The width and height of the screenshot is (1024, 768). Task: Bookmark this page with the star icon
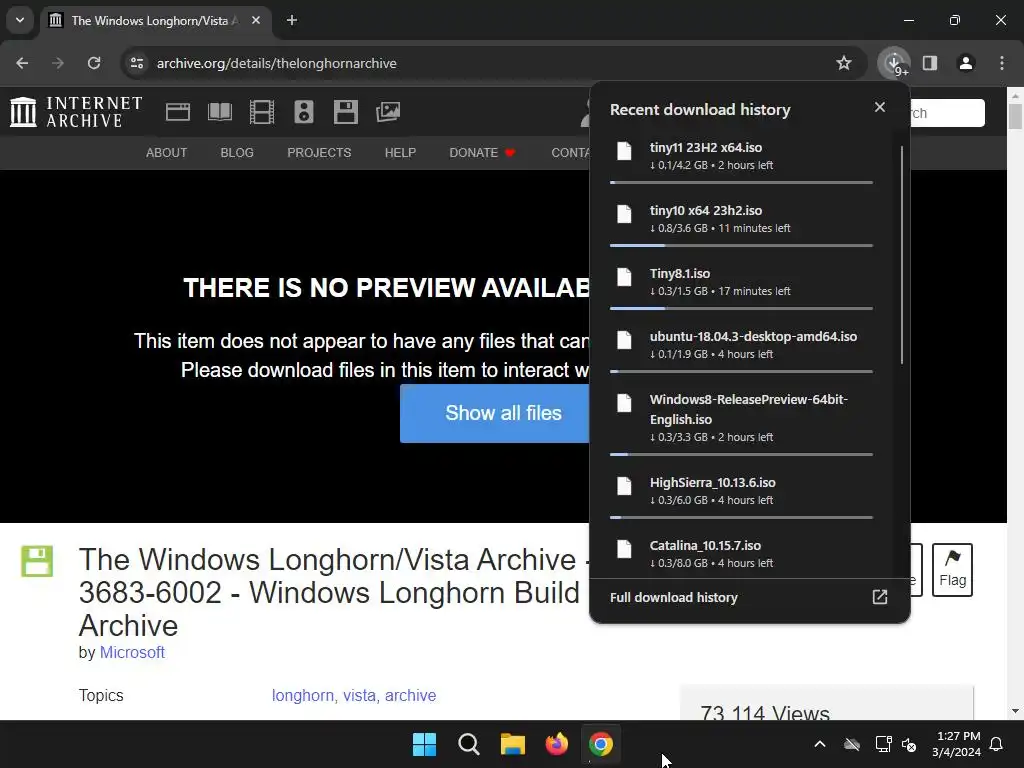[844, 63]
